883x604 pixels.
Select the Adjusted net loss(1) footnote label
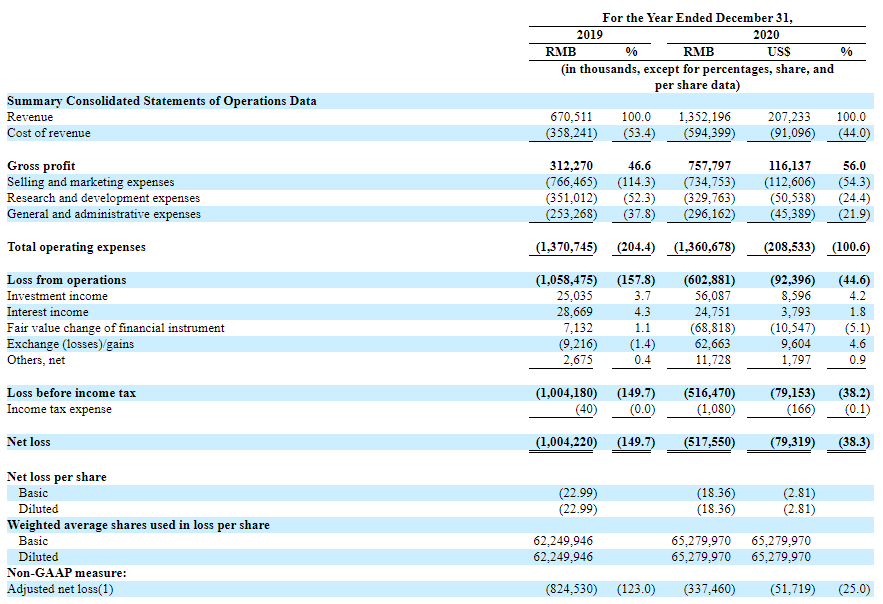(60, 589)
